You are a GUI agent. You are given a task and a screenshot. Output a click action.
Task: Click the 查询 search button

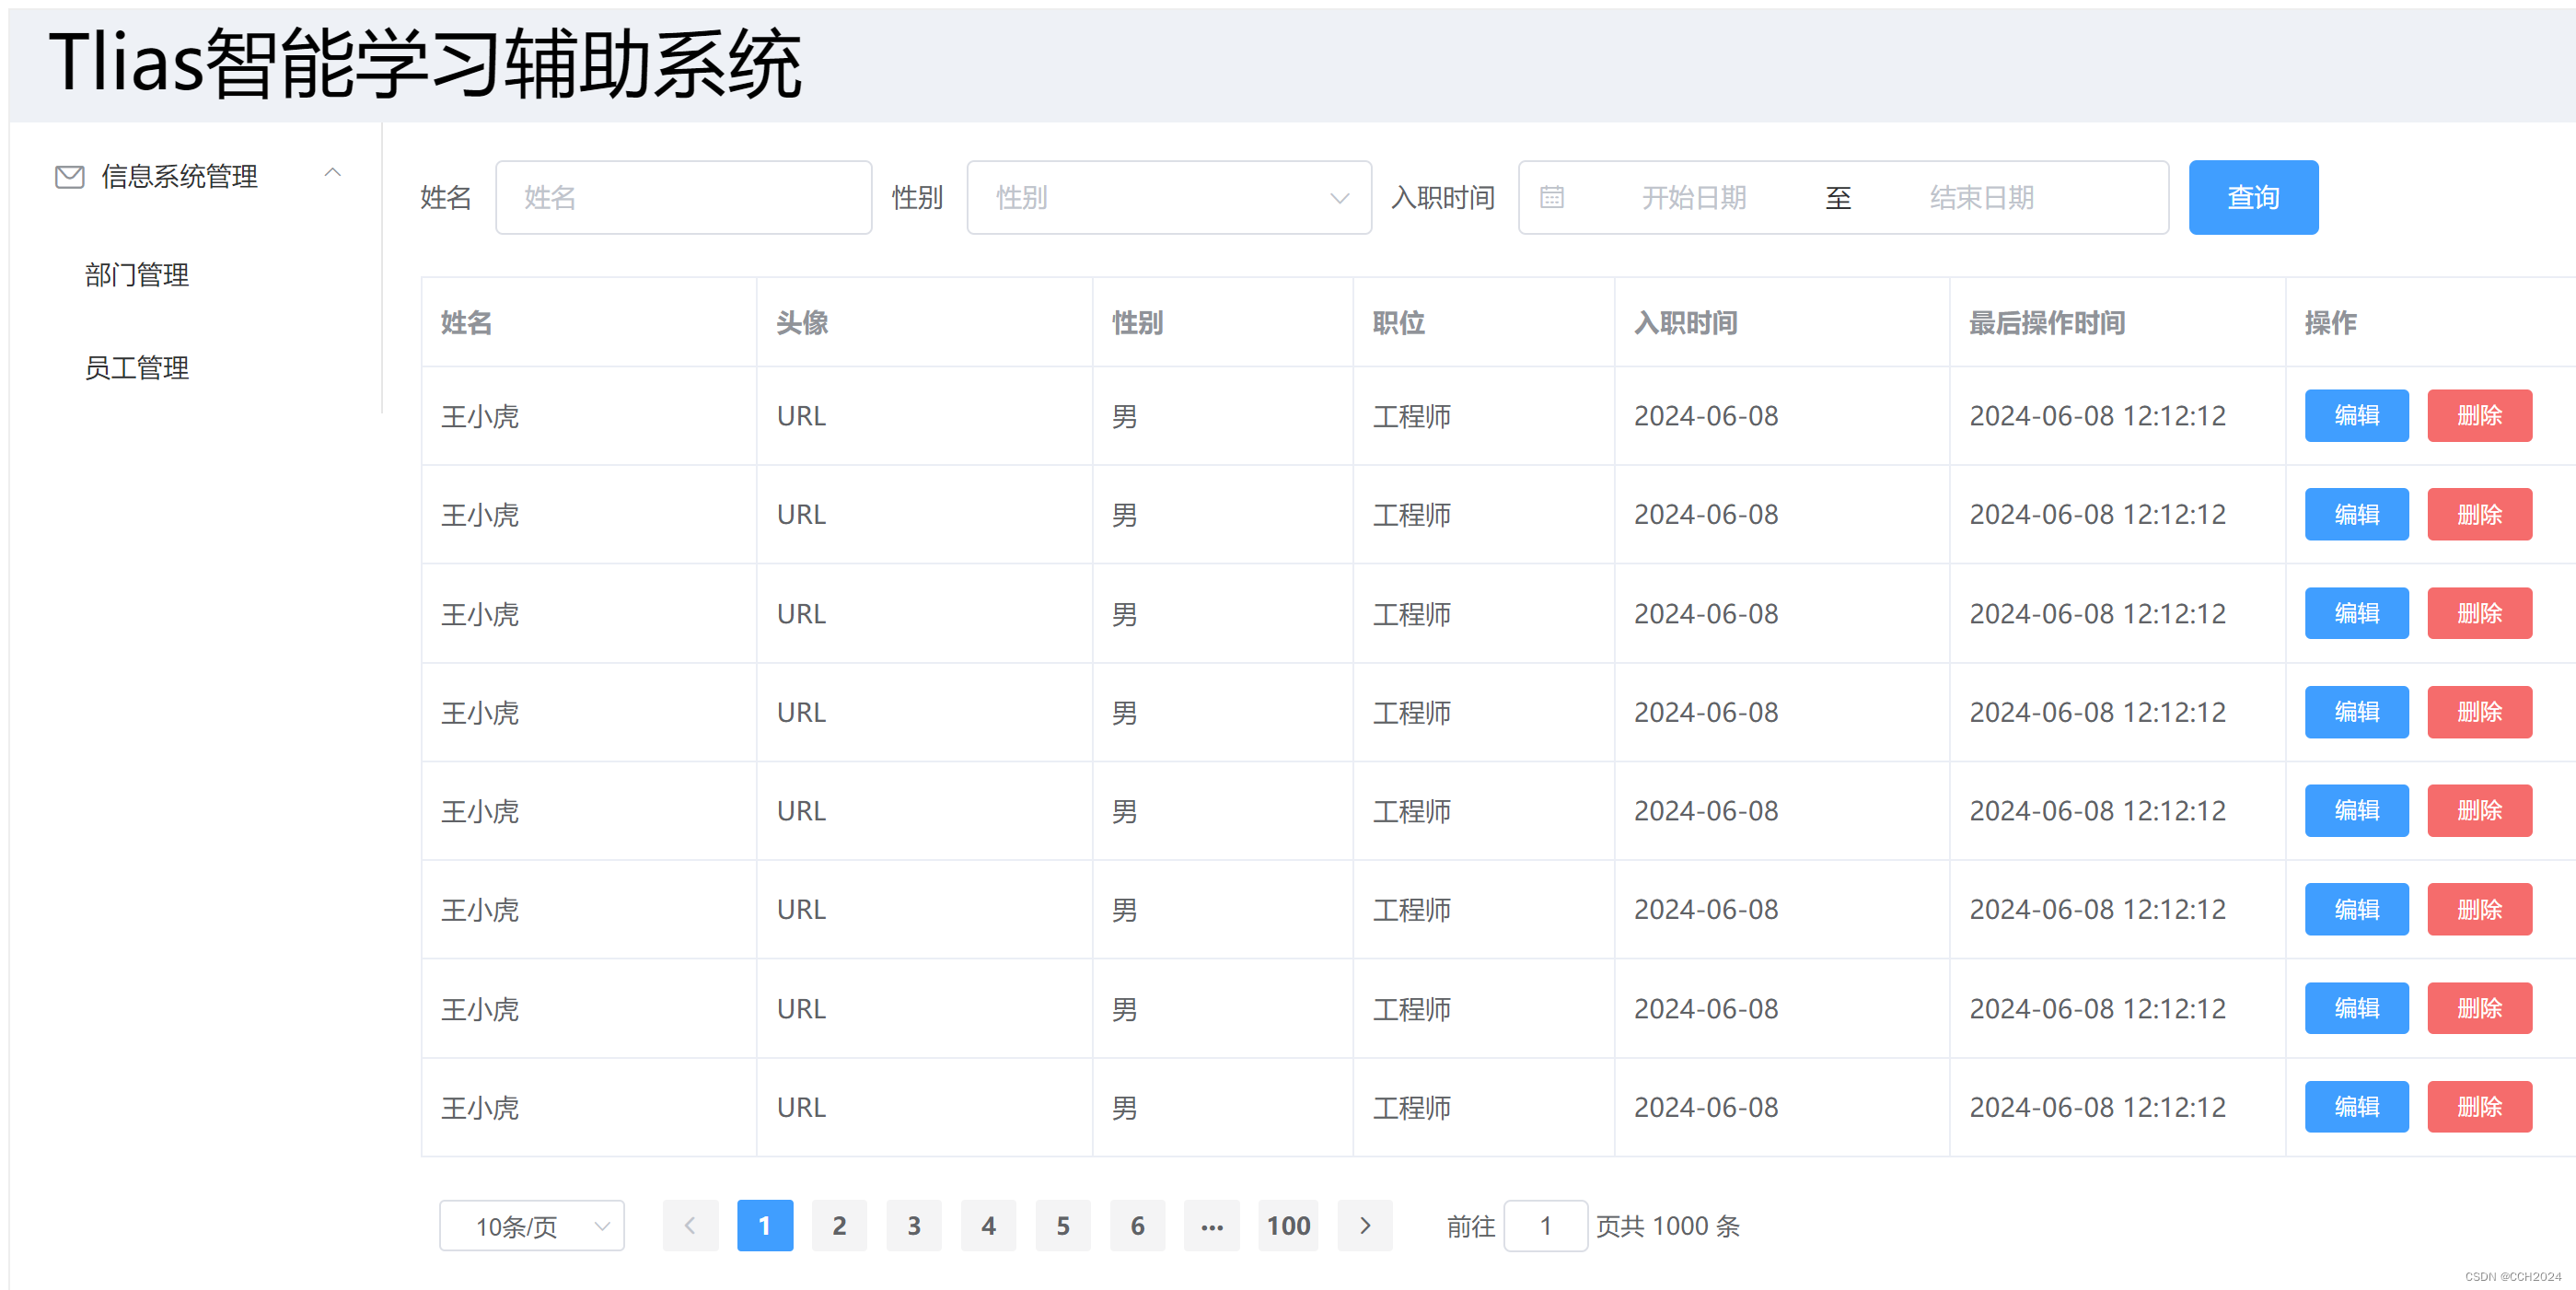pyautogui.click(x=2253, y=197)
